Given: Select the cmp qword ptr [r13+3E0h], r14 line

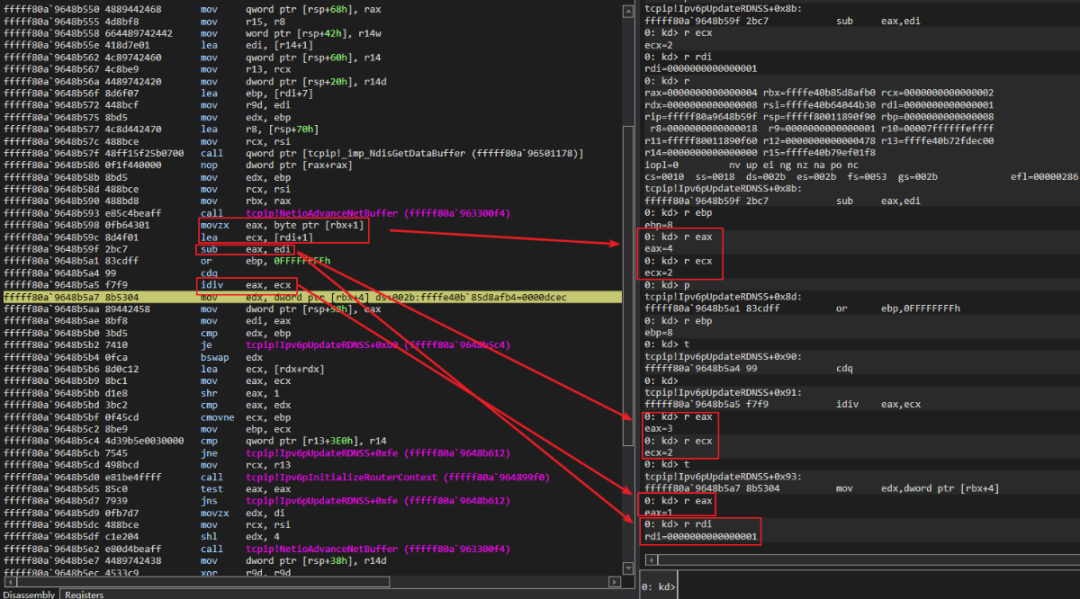Looking at the screenshot, I should pos(313,441).
